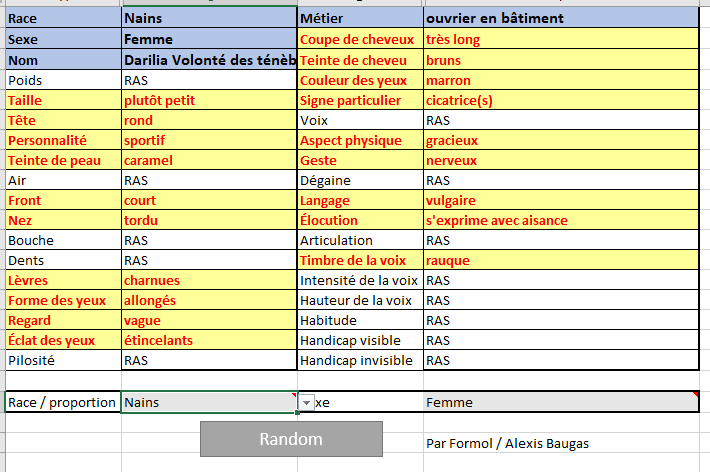Select the "Teinte de peau" label cell
The image size is (710, 472).
[x=62, y=160]
